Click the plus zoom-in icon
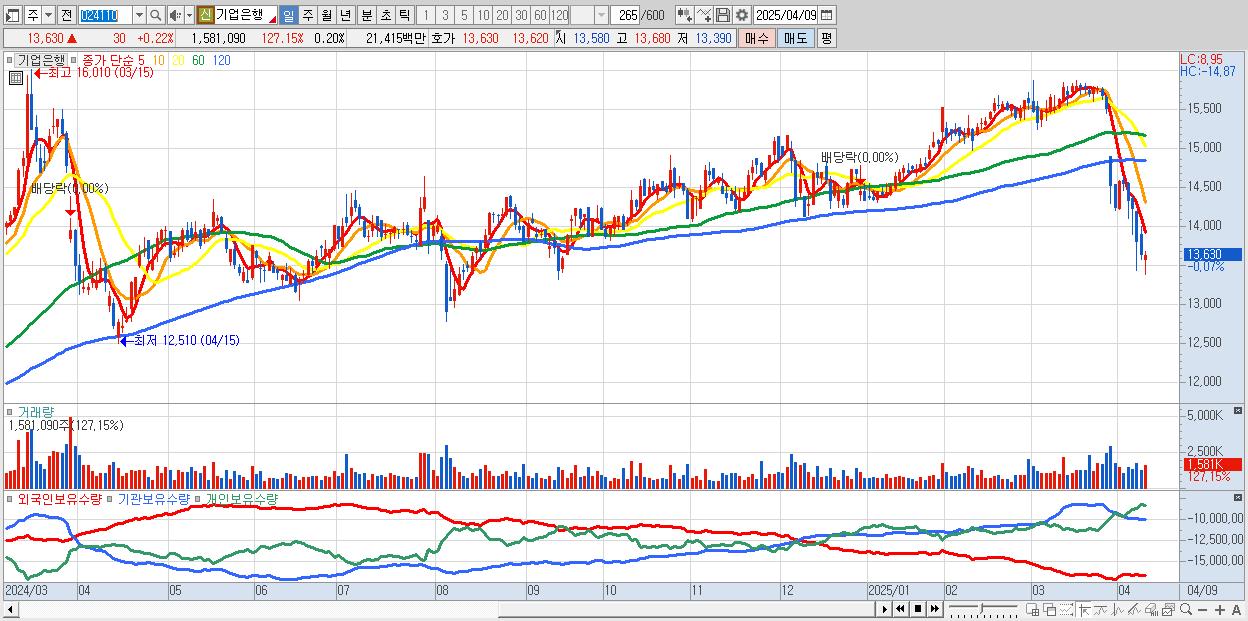This screenshot has width=1248, height=621. click(x=1219, y=610)
